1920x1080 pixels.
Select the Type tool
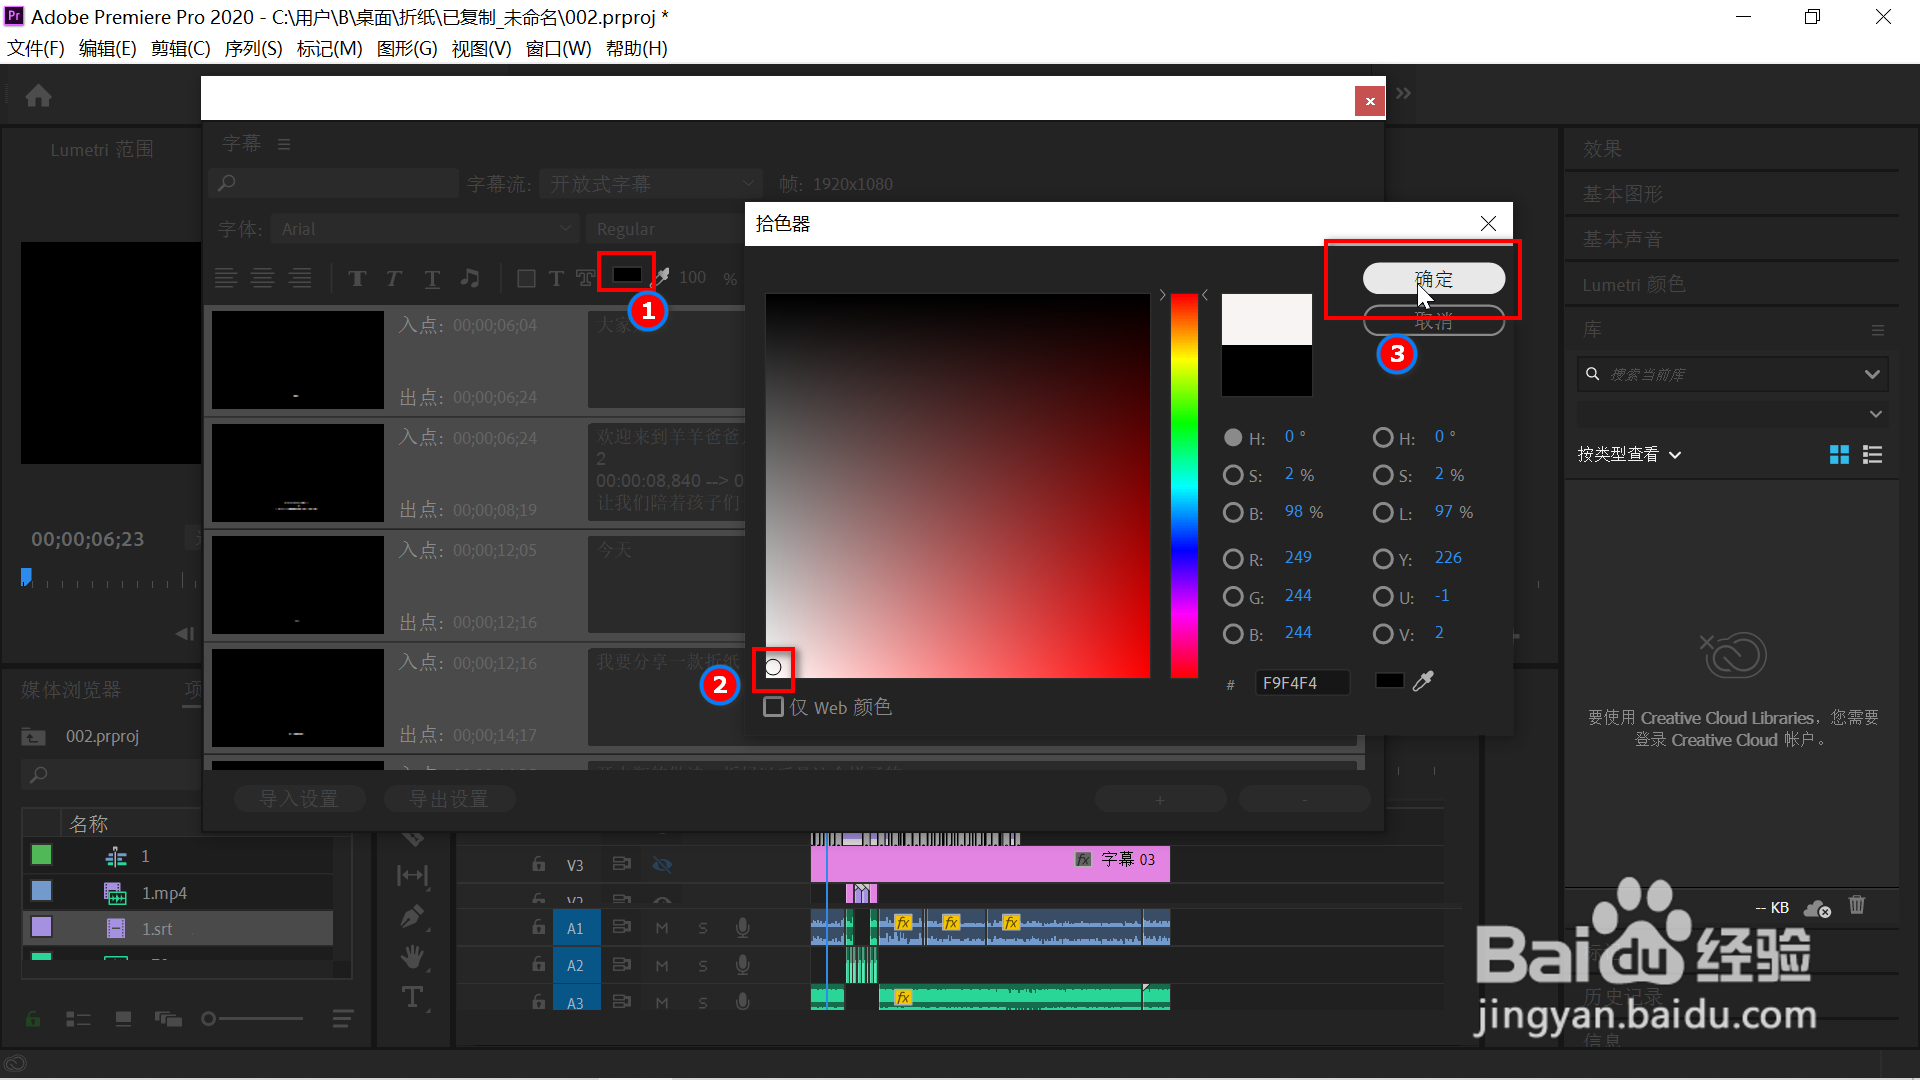coord(412,997)
